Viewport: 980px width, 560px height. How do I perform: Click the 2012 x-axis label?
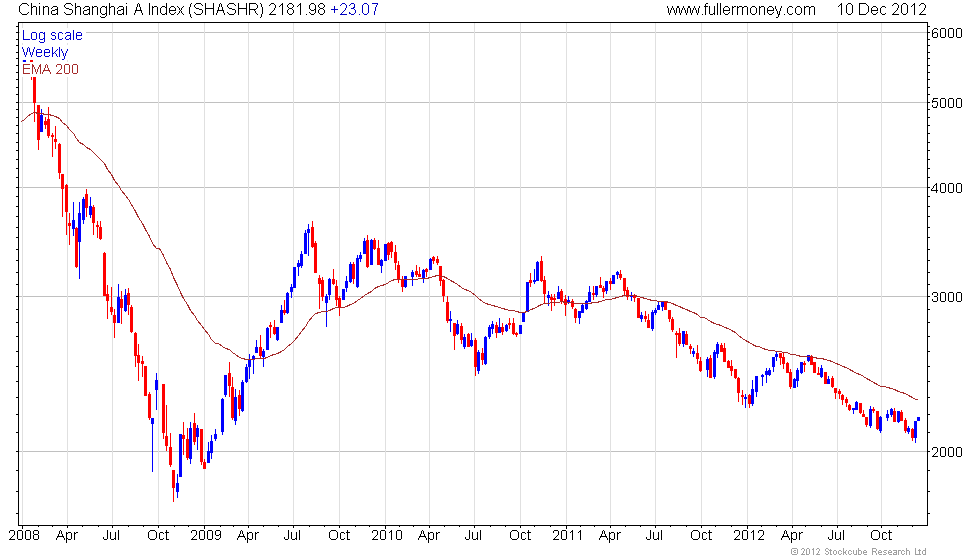point(749,535)
